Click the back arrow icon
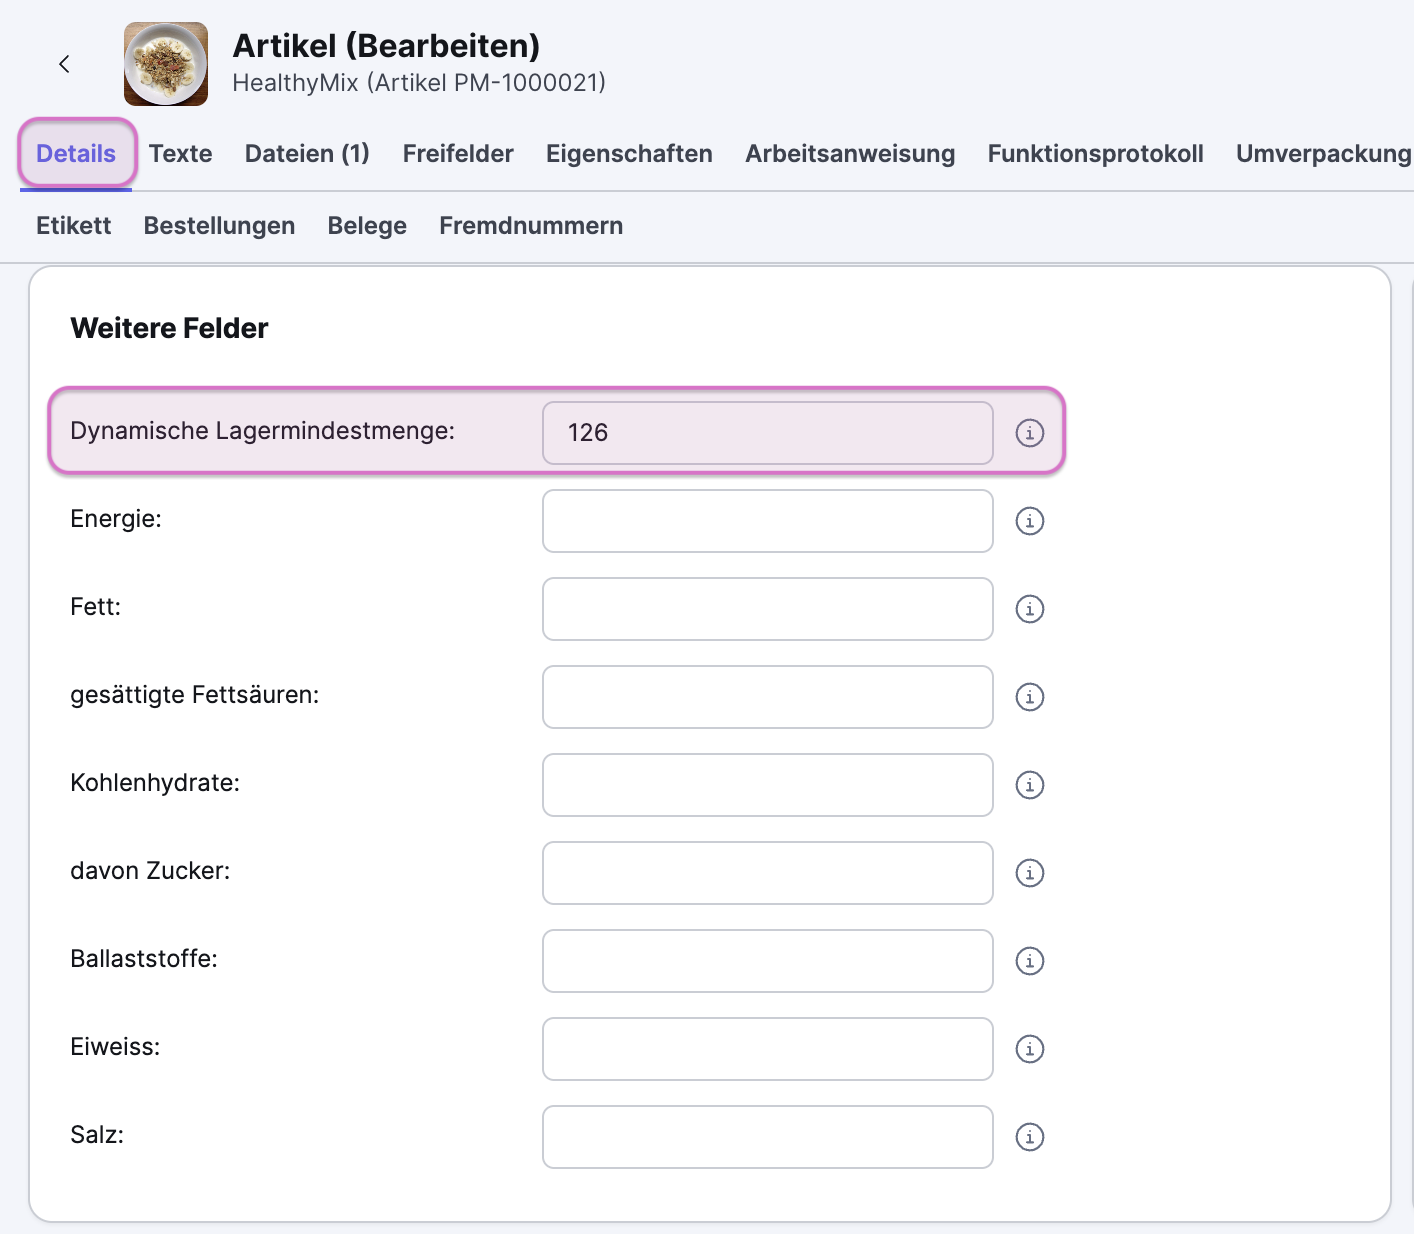 click(64, 64)
